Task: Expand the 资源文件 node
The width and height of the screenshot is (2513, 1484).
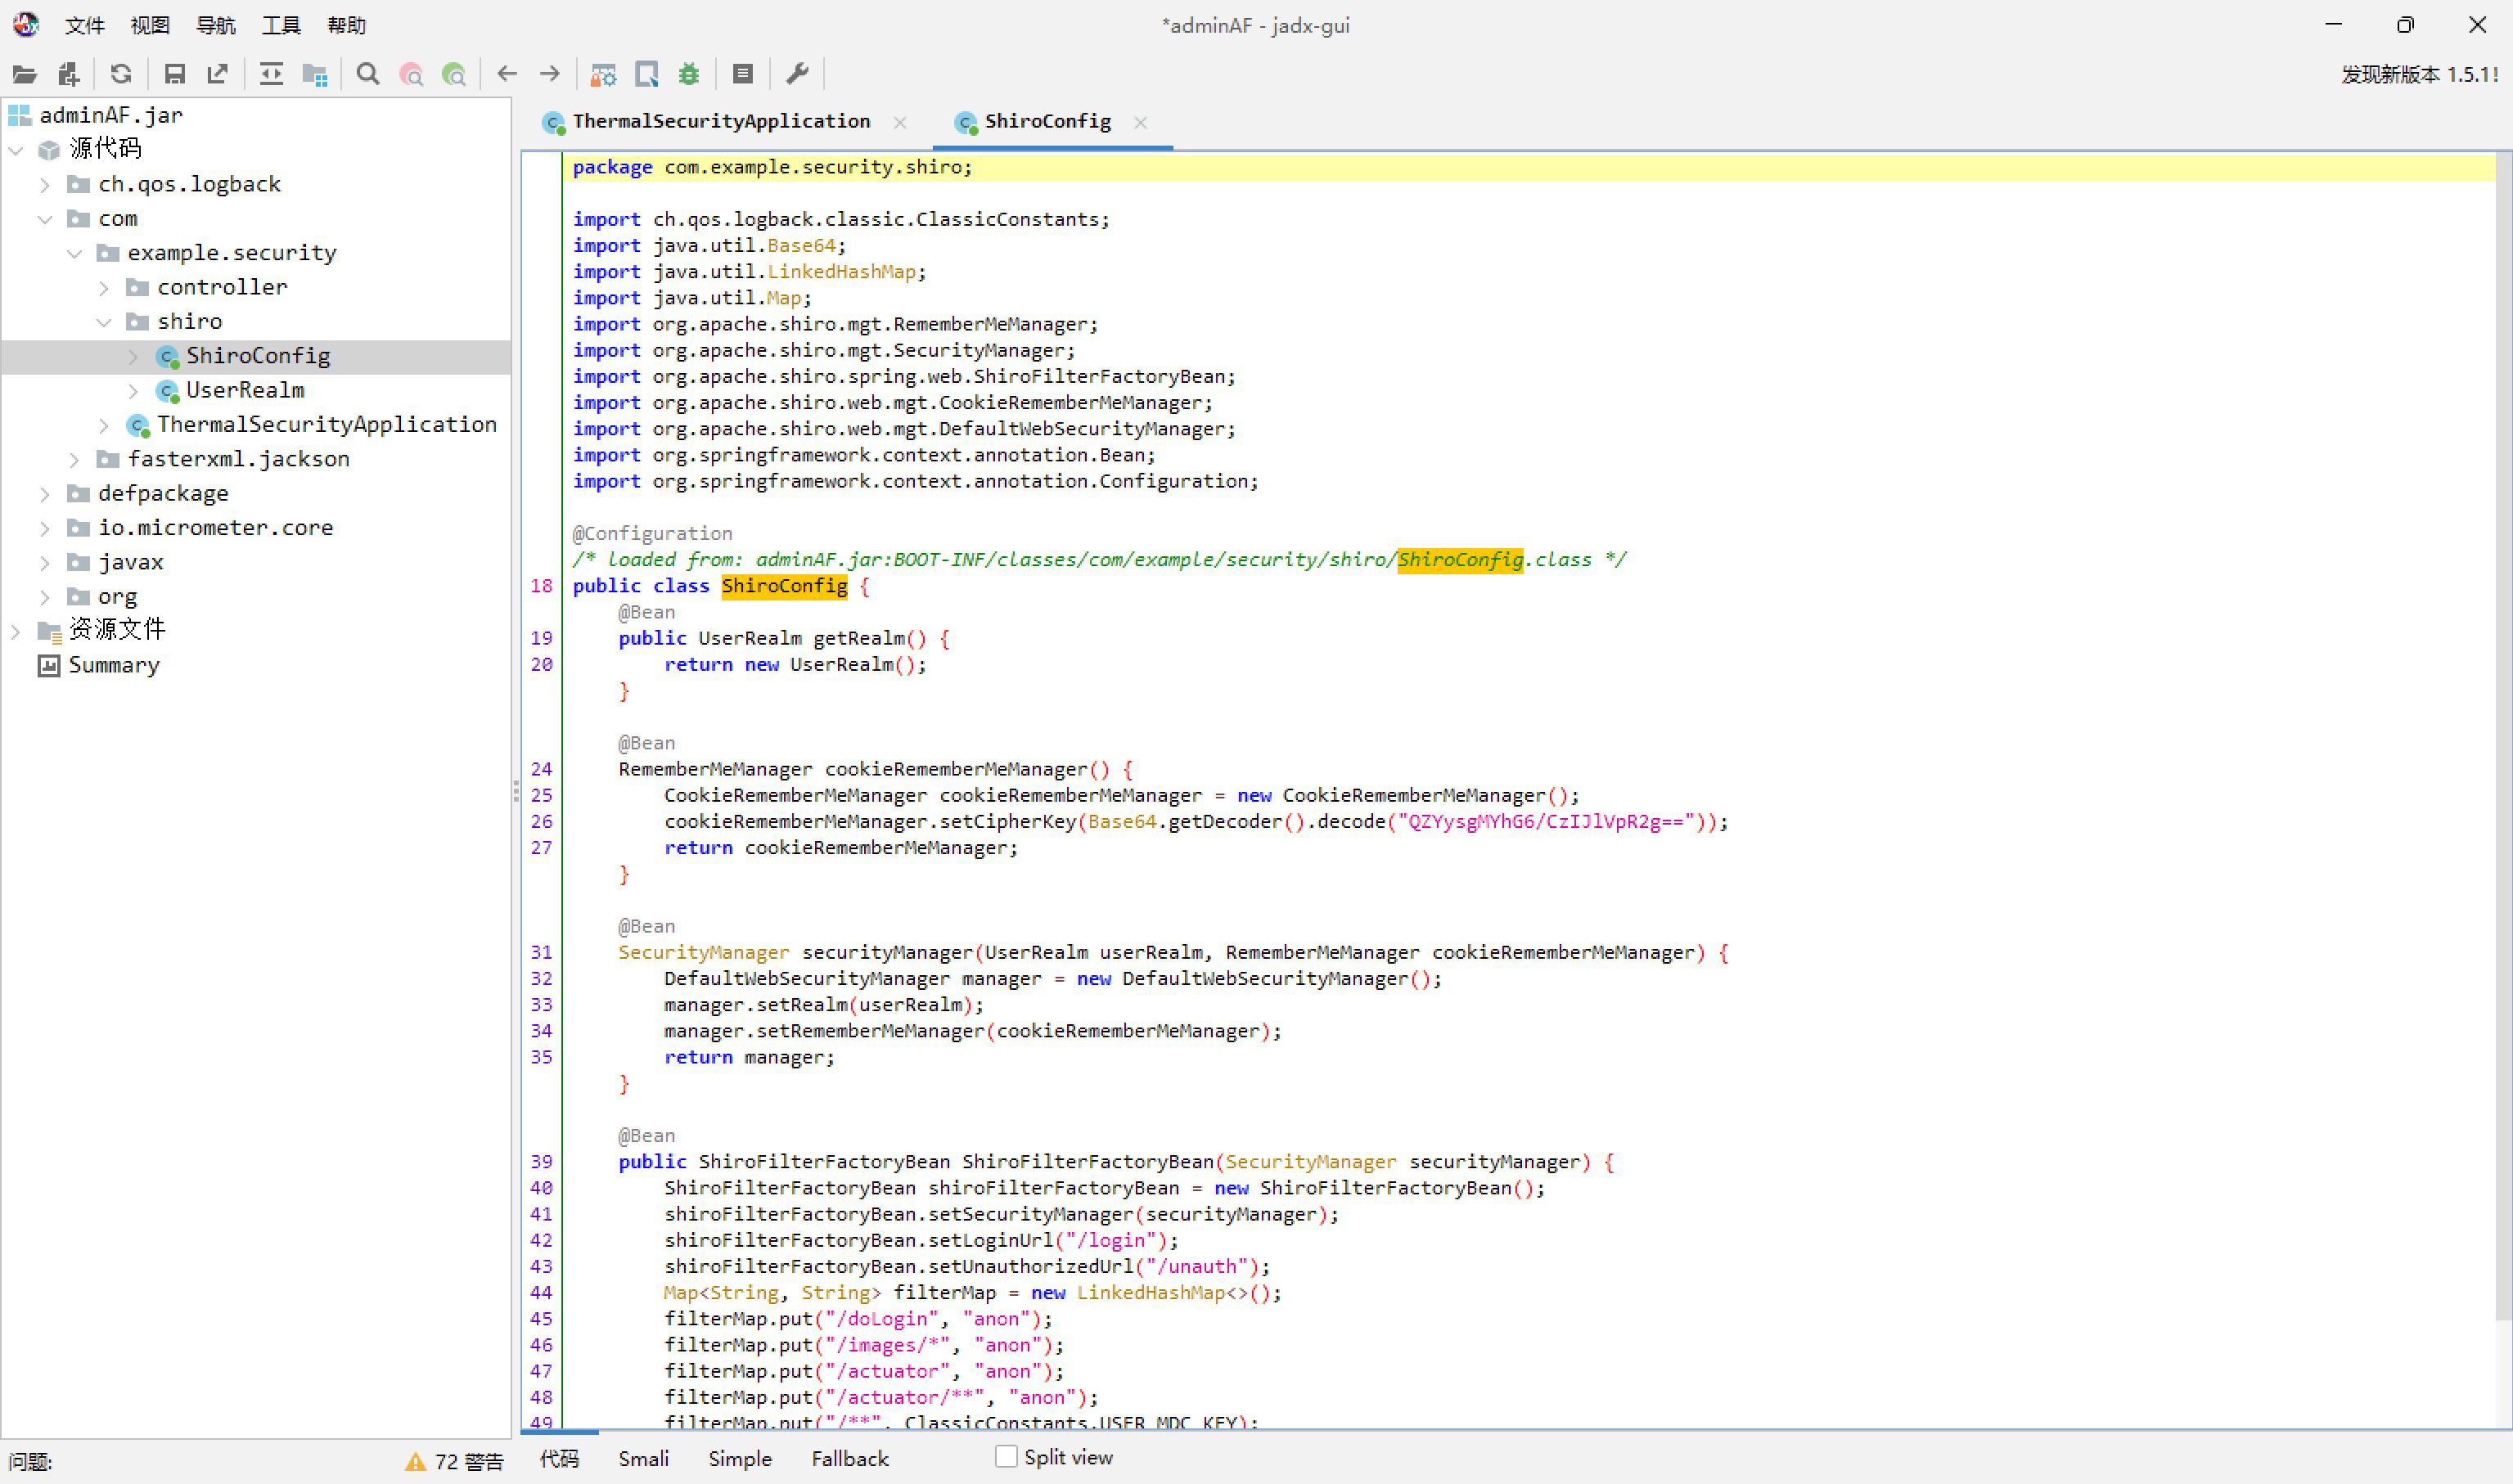Action: 16,631
